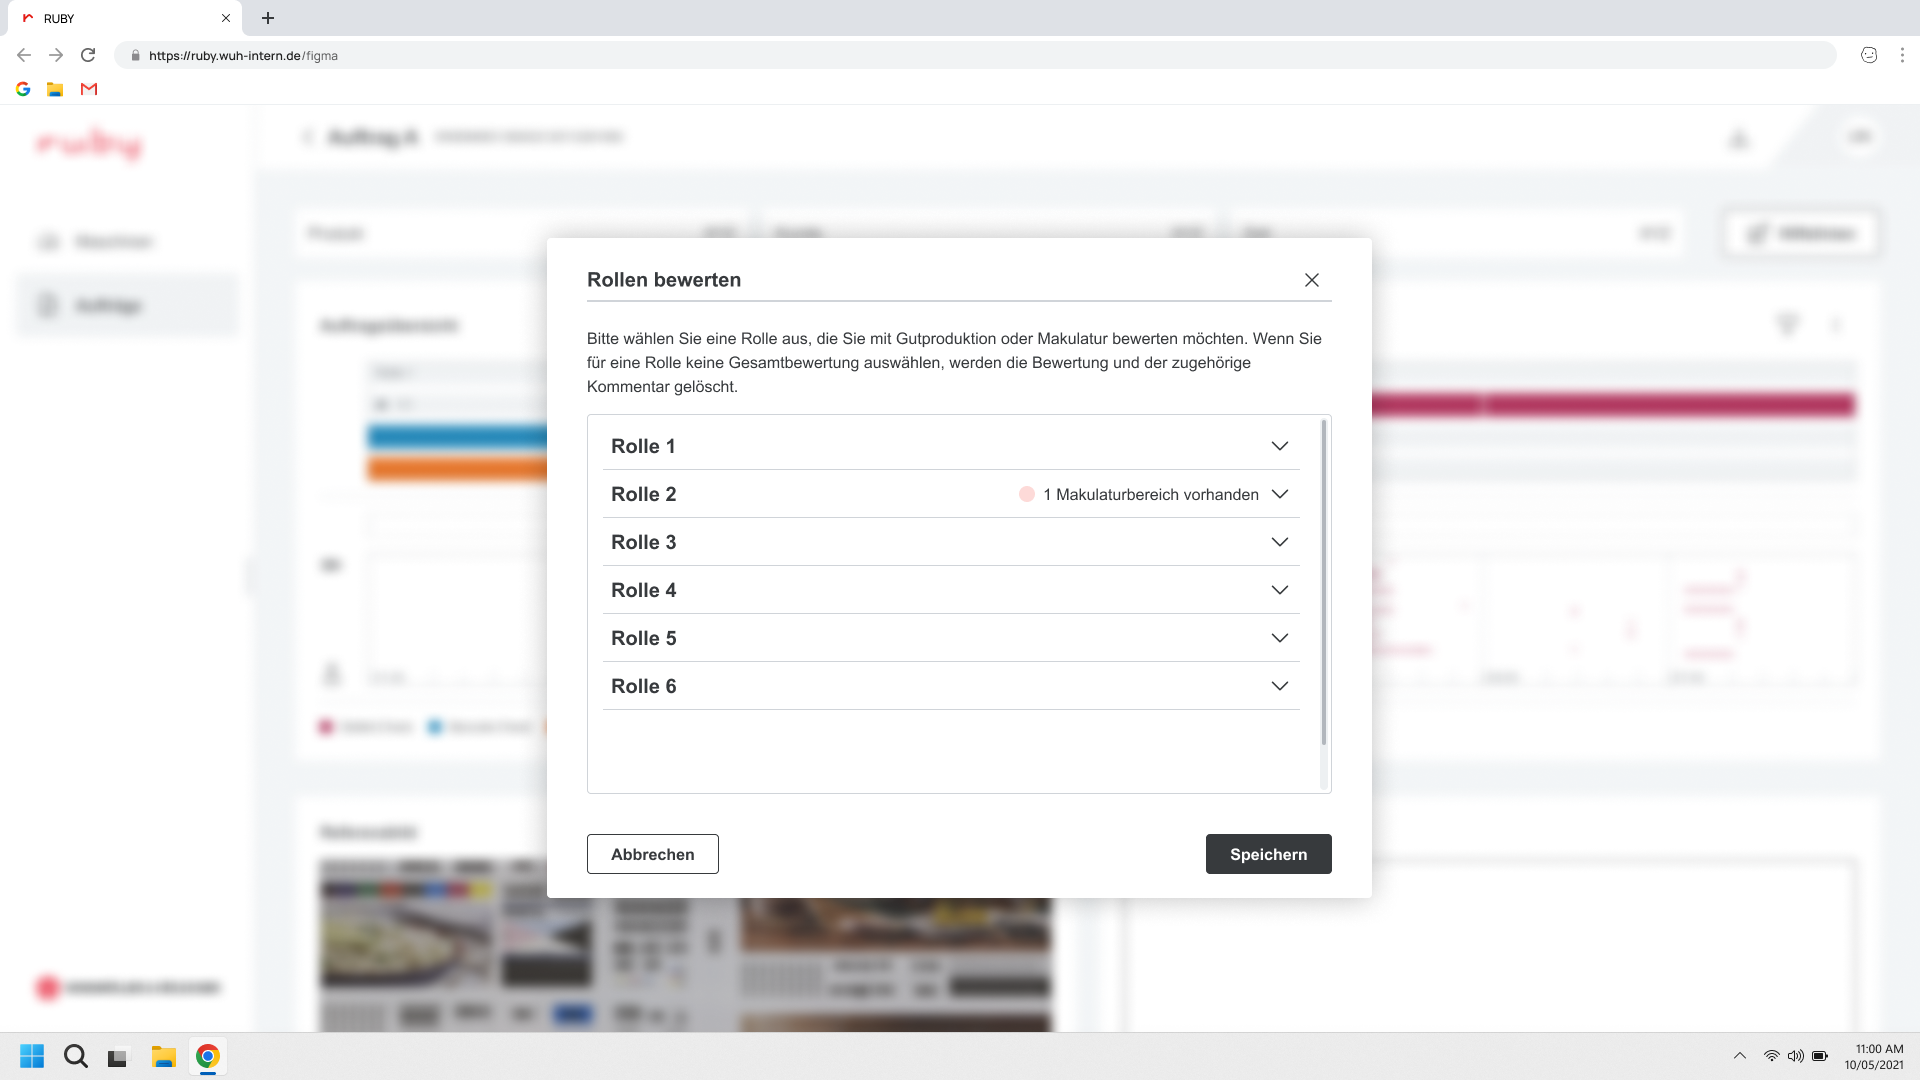
Task: Go back in browser history
Action: click(24, 56)
